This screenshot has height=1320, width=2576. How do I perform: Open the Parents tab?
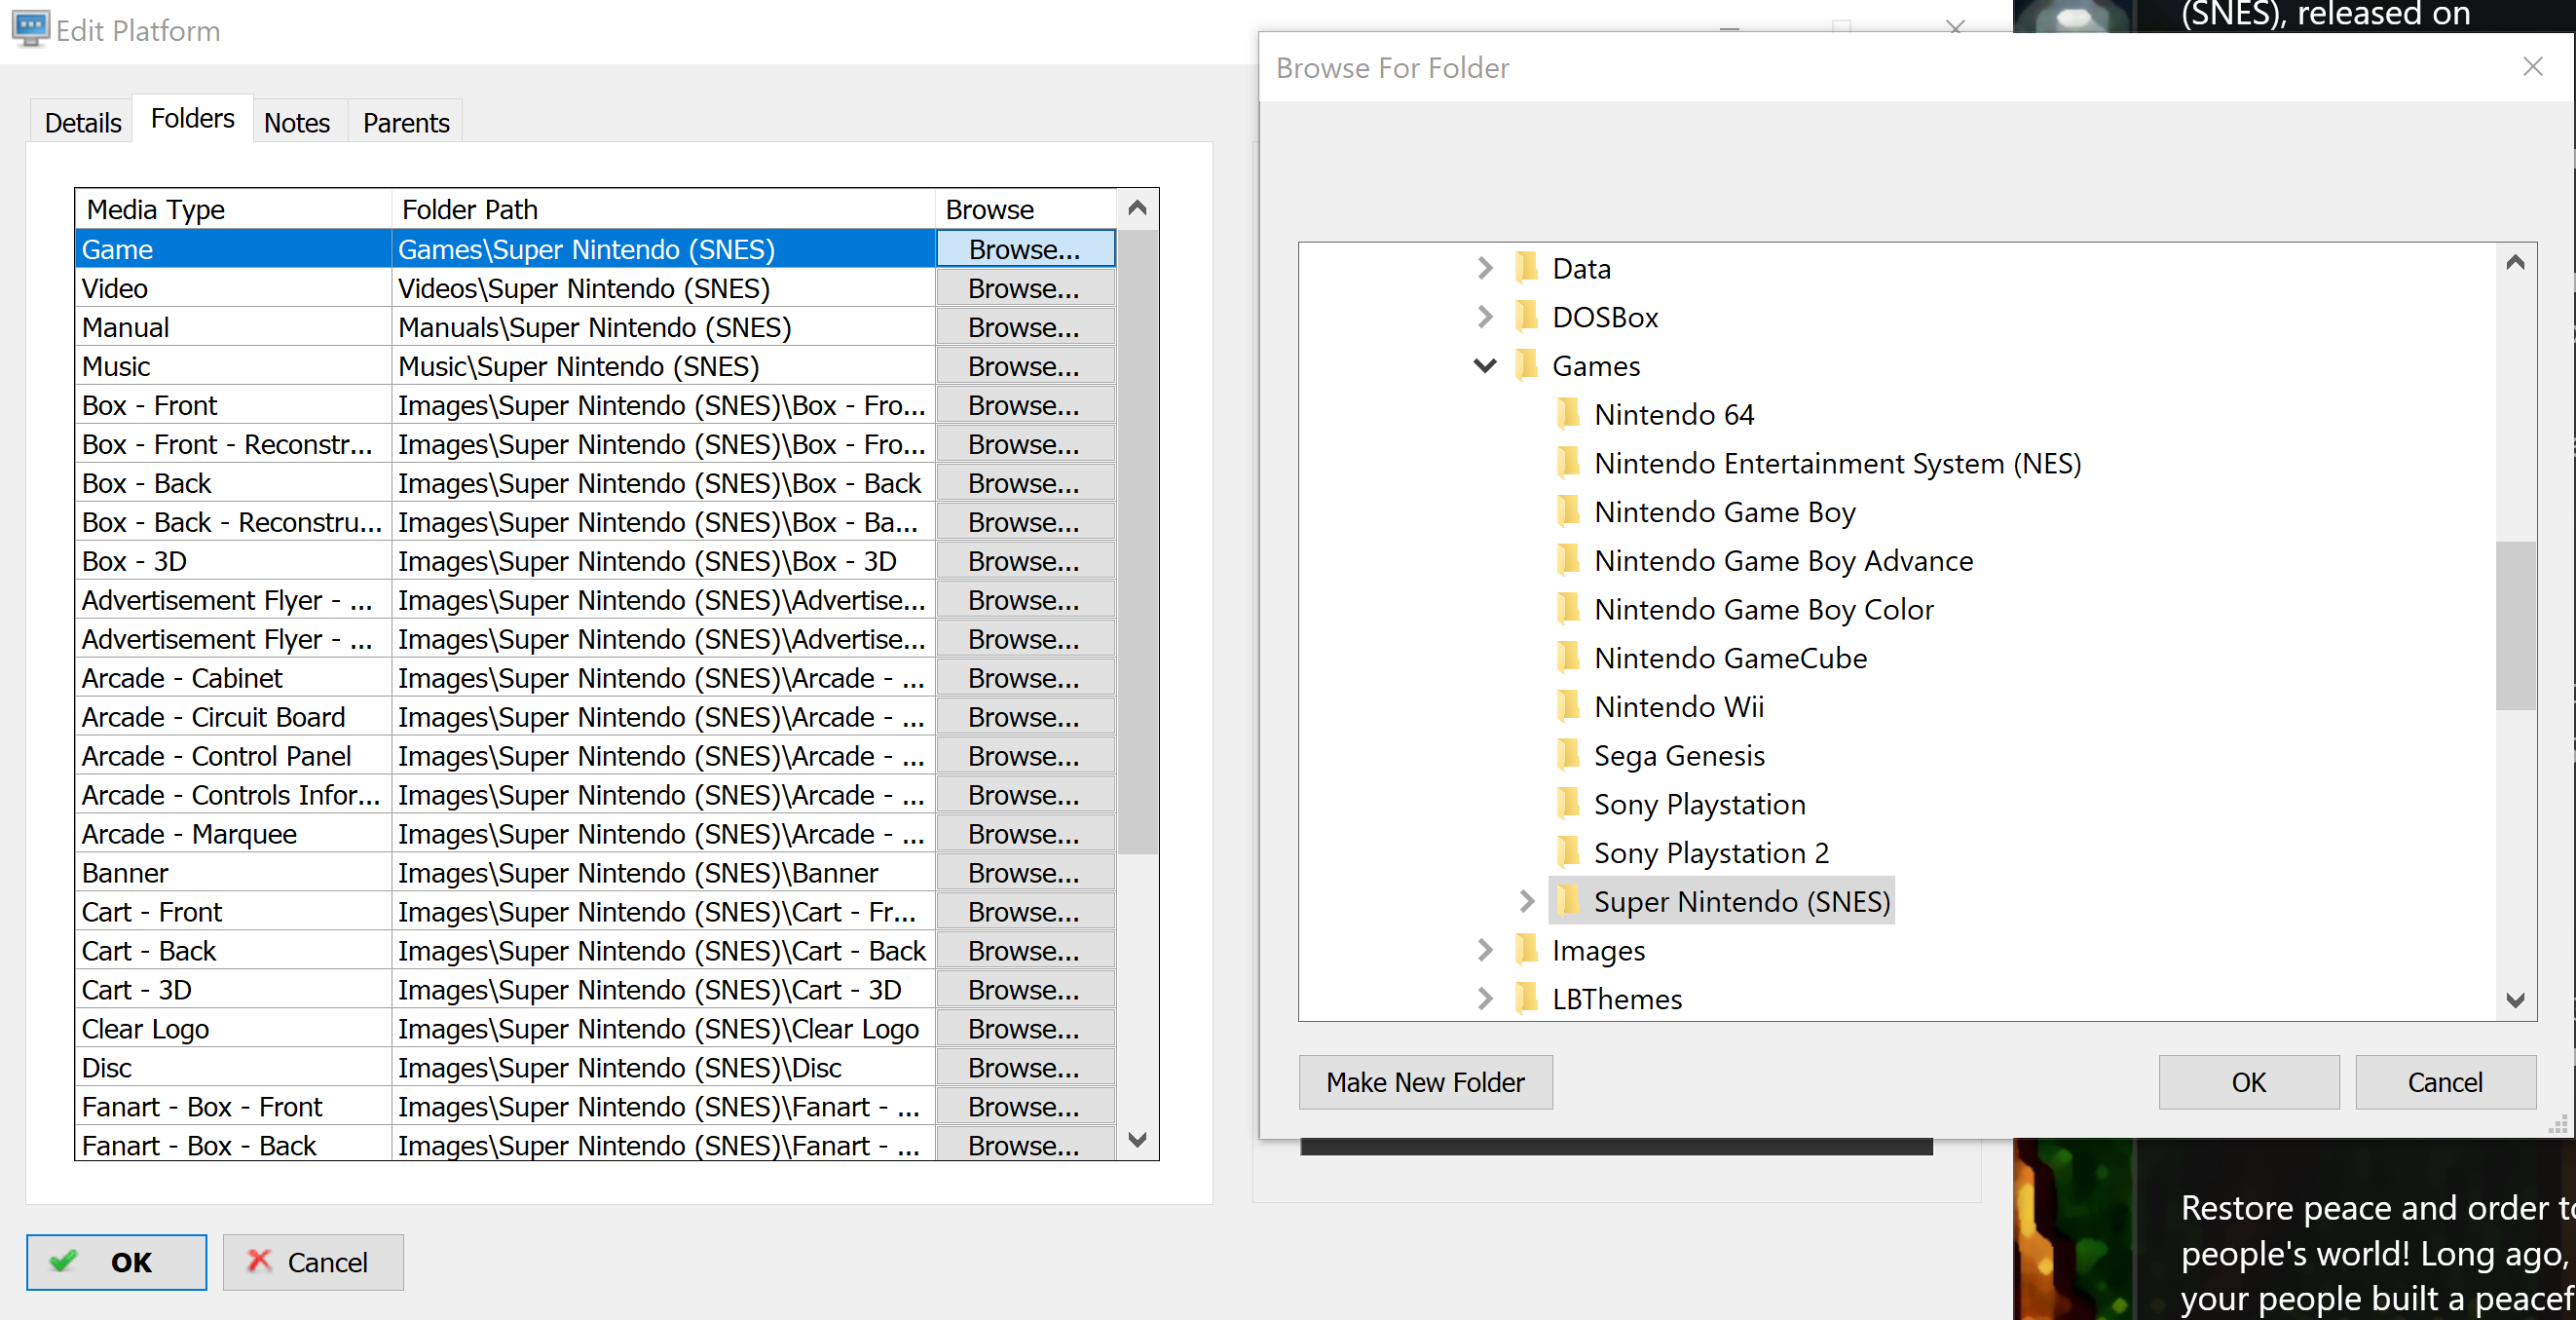pos(406,122)
